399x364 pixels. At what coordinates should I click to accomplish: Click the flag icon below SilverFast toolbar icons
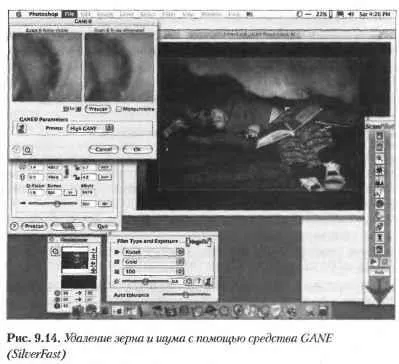pos(374,262)
